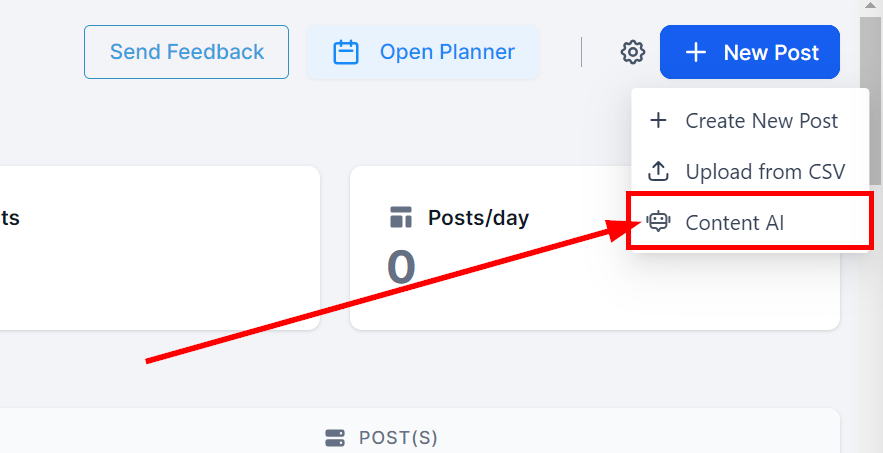883x453 pixels.
Task: Click the Posts/day count showing 0
Action: point(401,267)
